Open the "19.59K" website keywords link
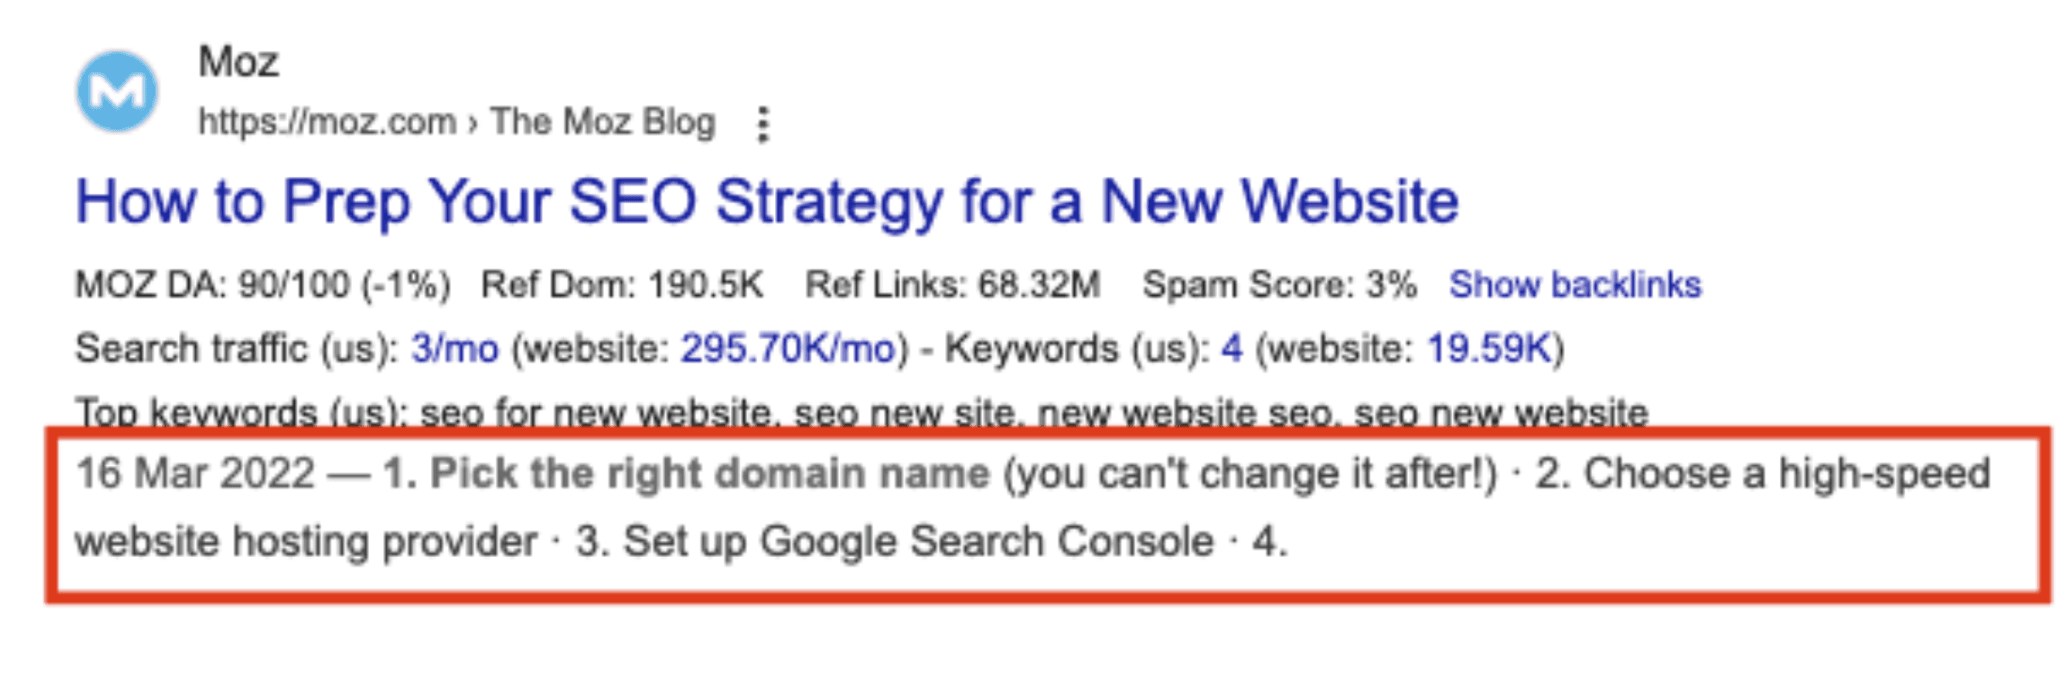This screenshot has width=2070, height=676. point(1490,349)
